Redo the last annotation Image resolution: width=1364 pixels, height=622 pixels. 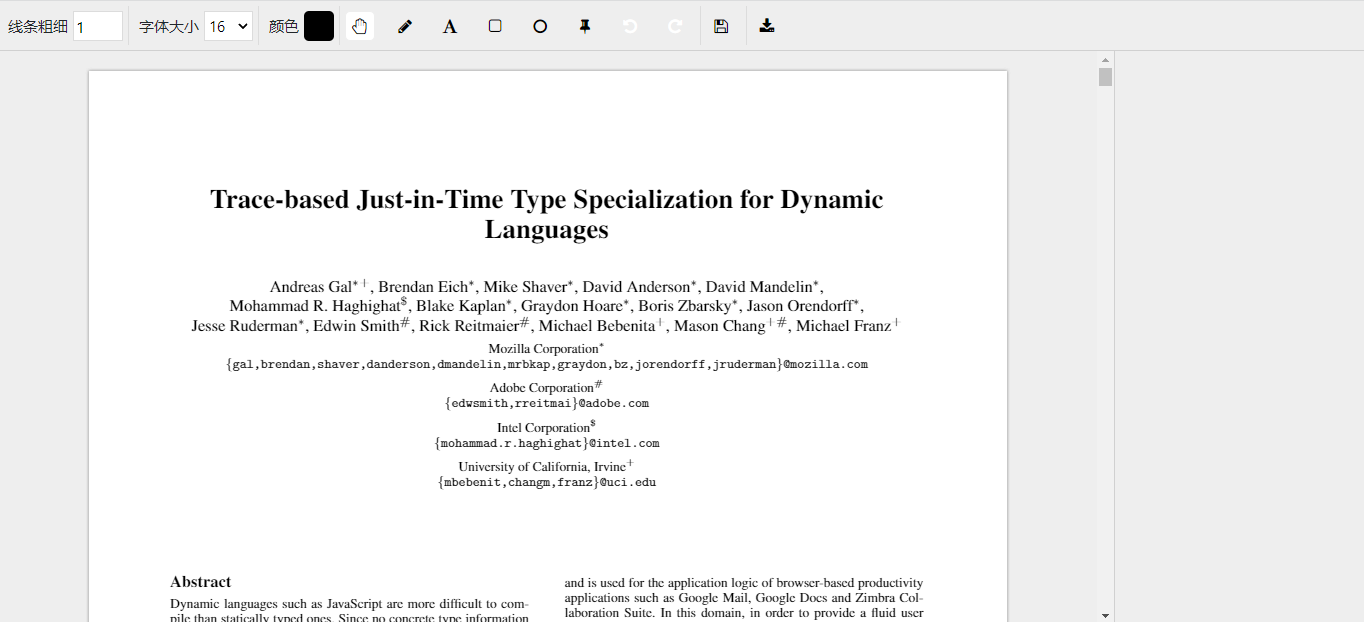tap(675, 26)
